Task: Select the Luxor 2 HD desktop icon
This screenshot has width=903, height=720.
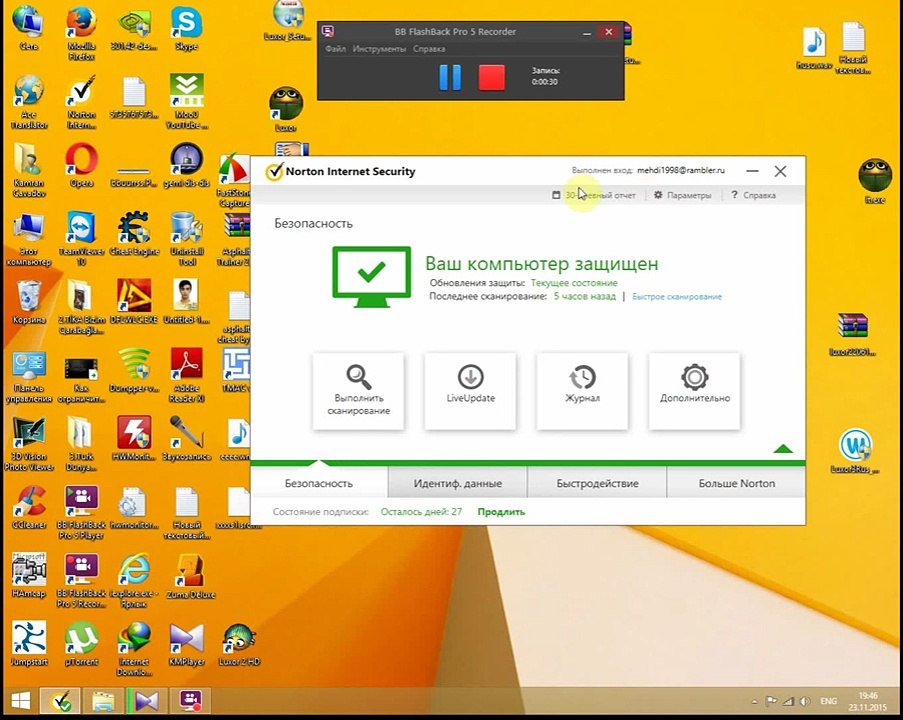Action: click(239, 645)
